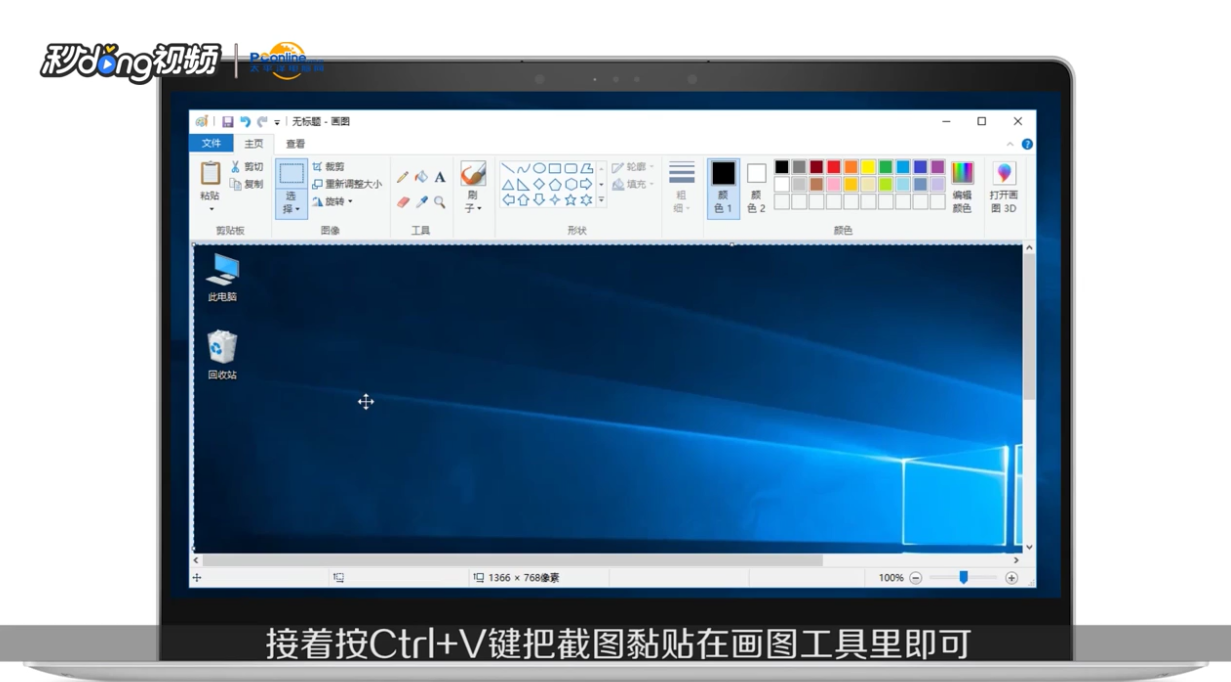This screenshot has height=682, width=1231.
Task: Switch to the 主页 home tab
Action: pyautogui.click(x=254, y=144)
